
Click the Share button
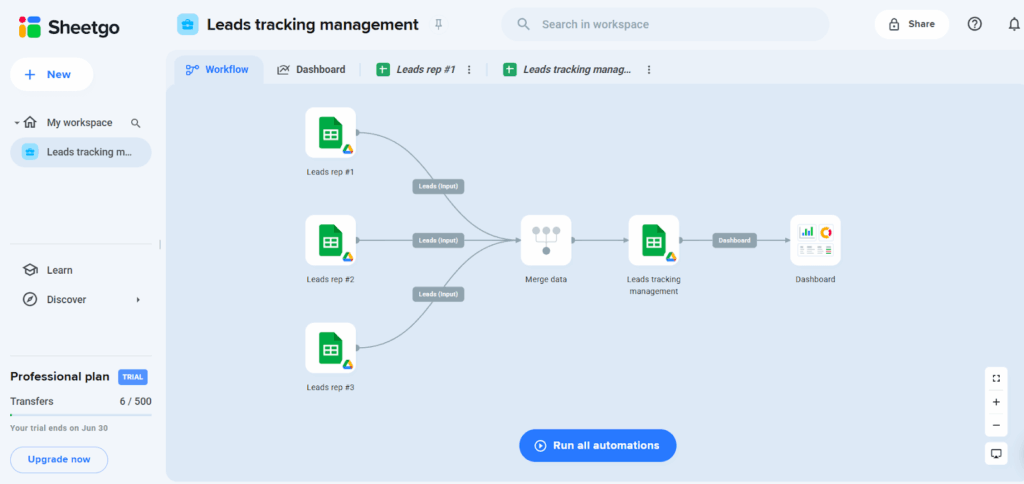pos(912,24)
